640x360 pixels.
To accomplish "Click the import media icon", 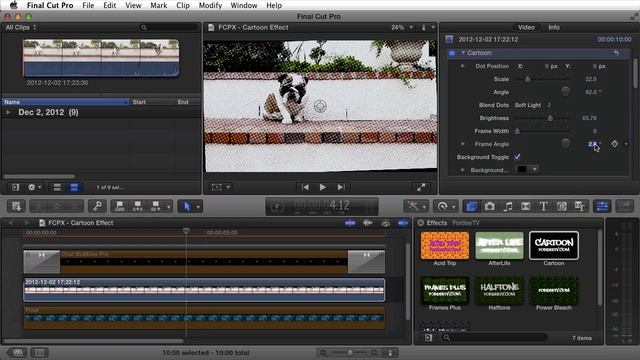I will [x=16, y=206].
